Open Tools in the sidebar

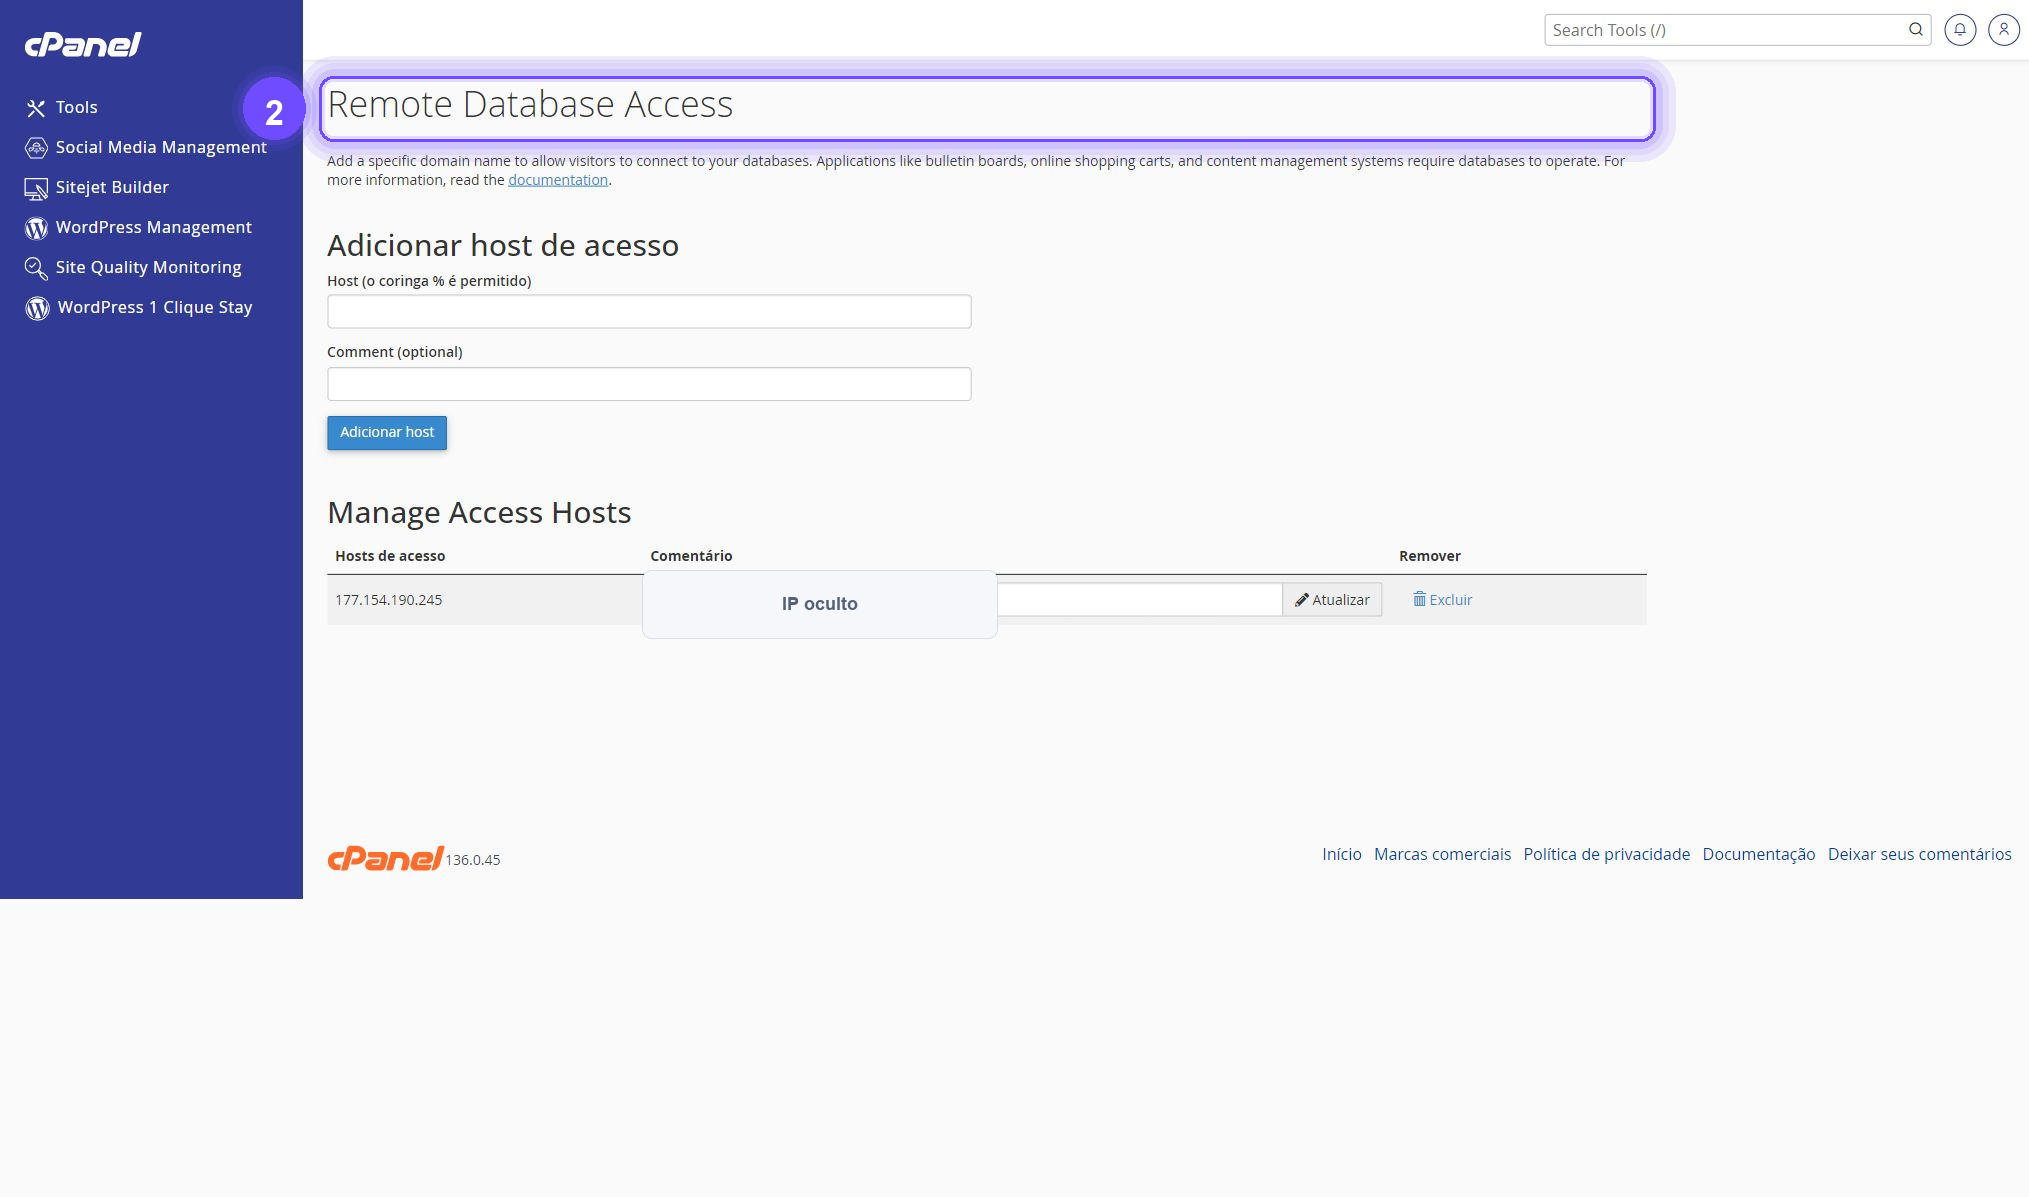click(77, 107)
